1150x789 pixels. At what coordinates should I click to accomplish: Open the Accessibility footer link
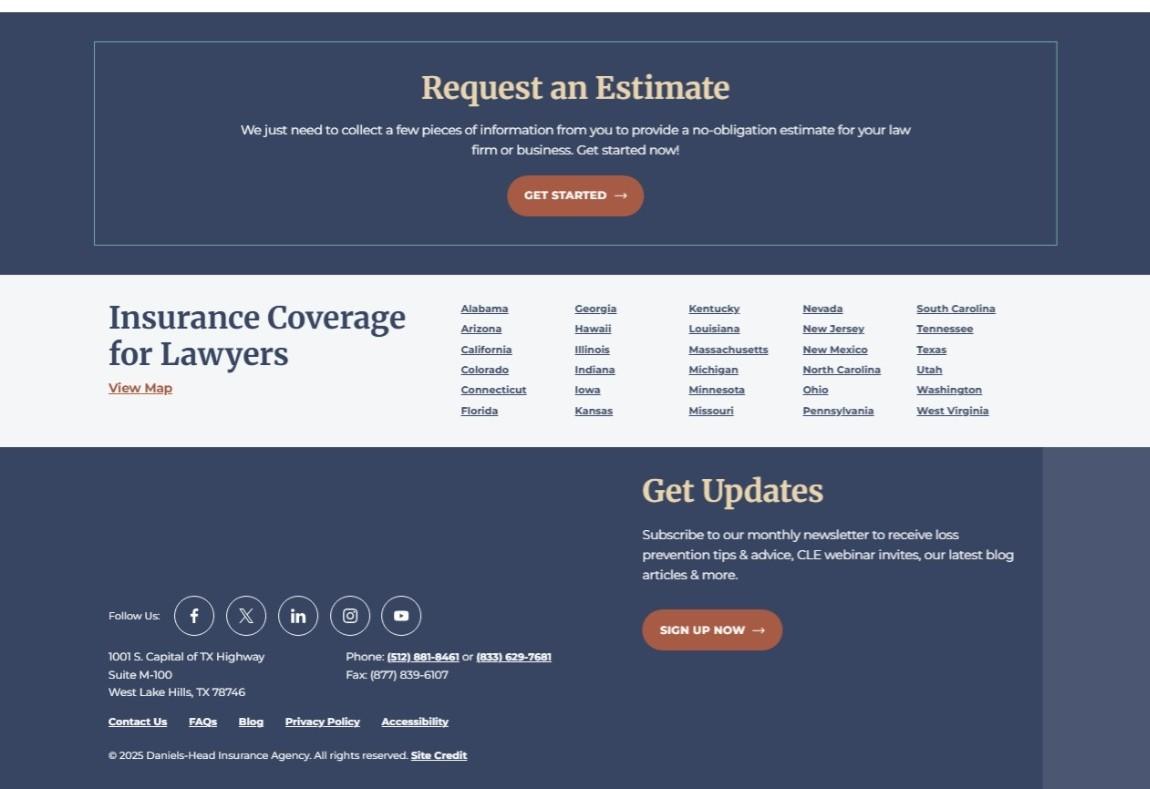point(415,722)
